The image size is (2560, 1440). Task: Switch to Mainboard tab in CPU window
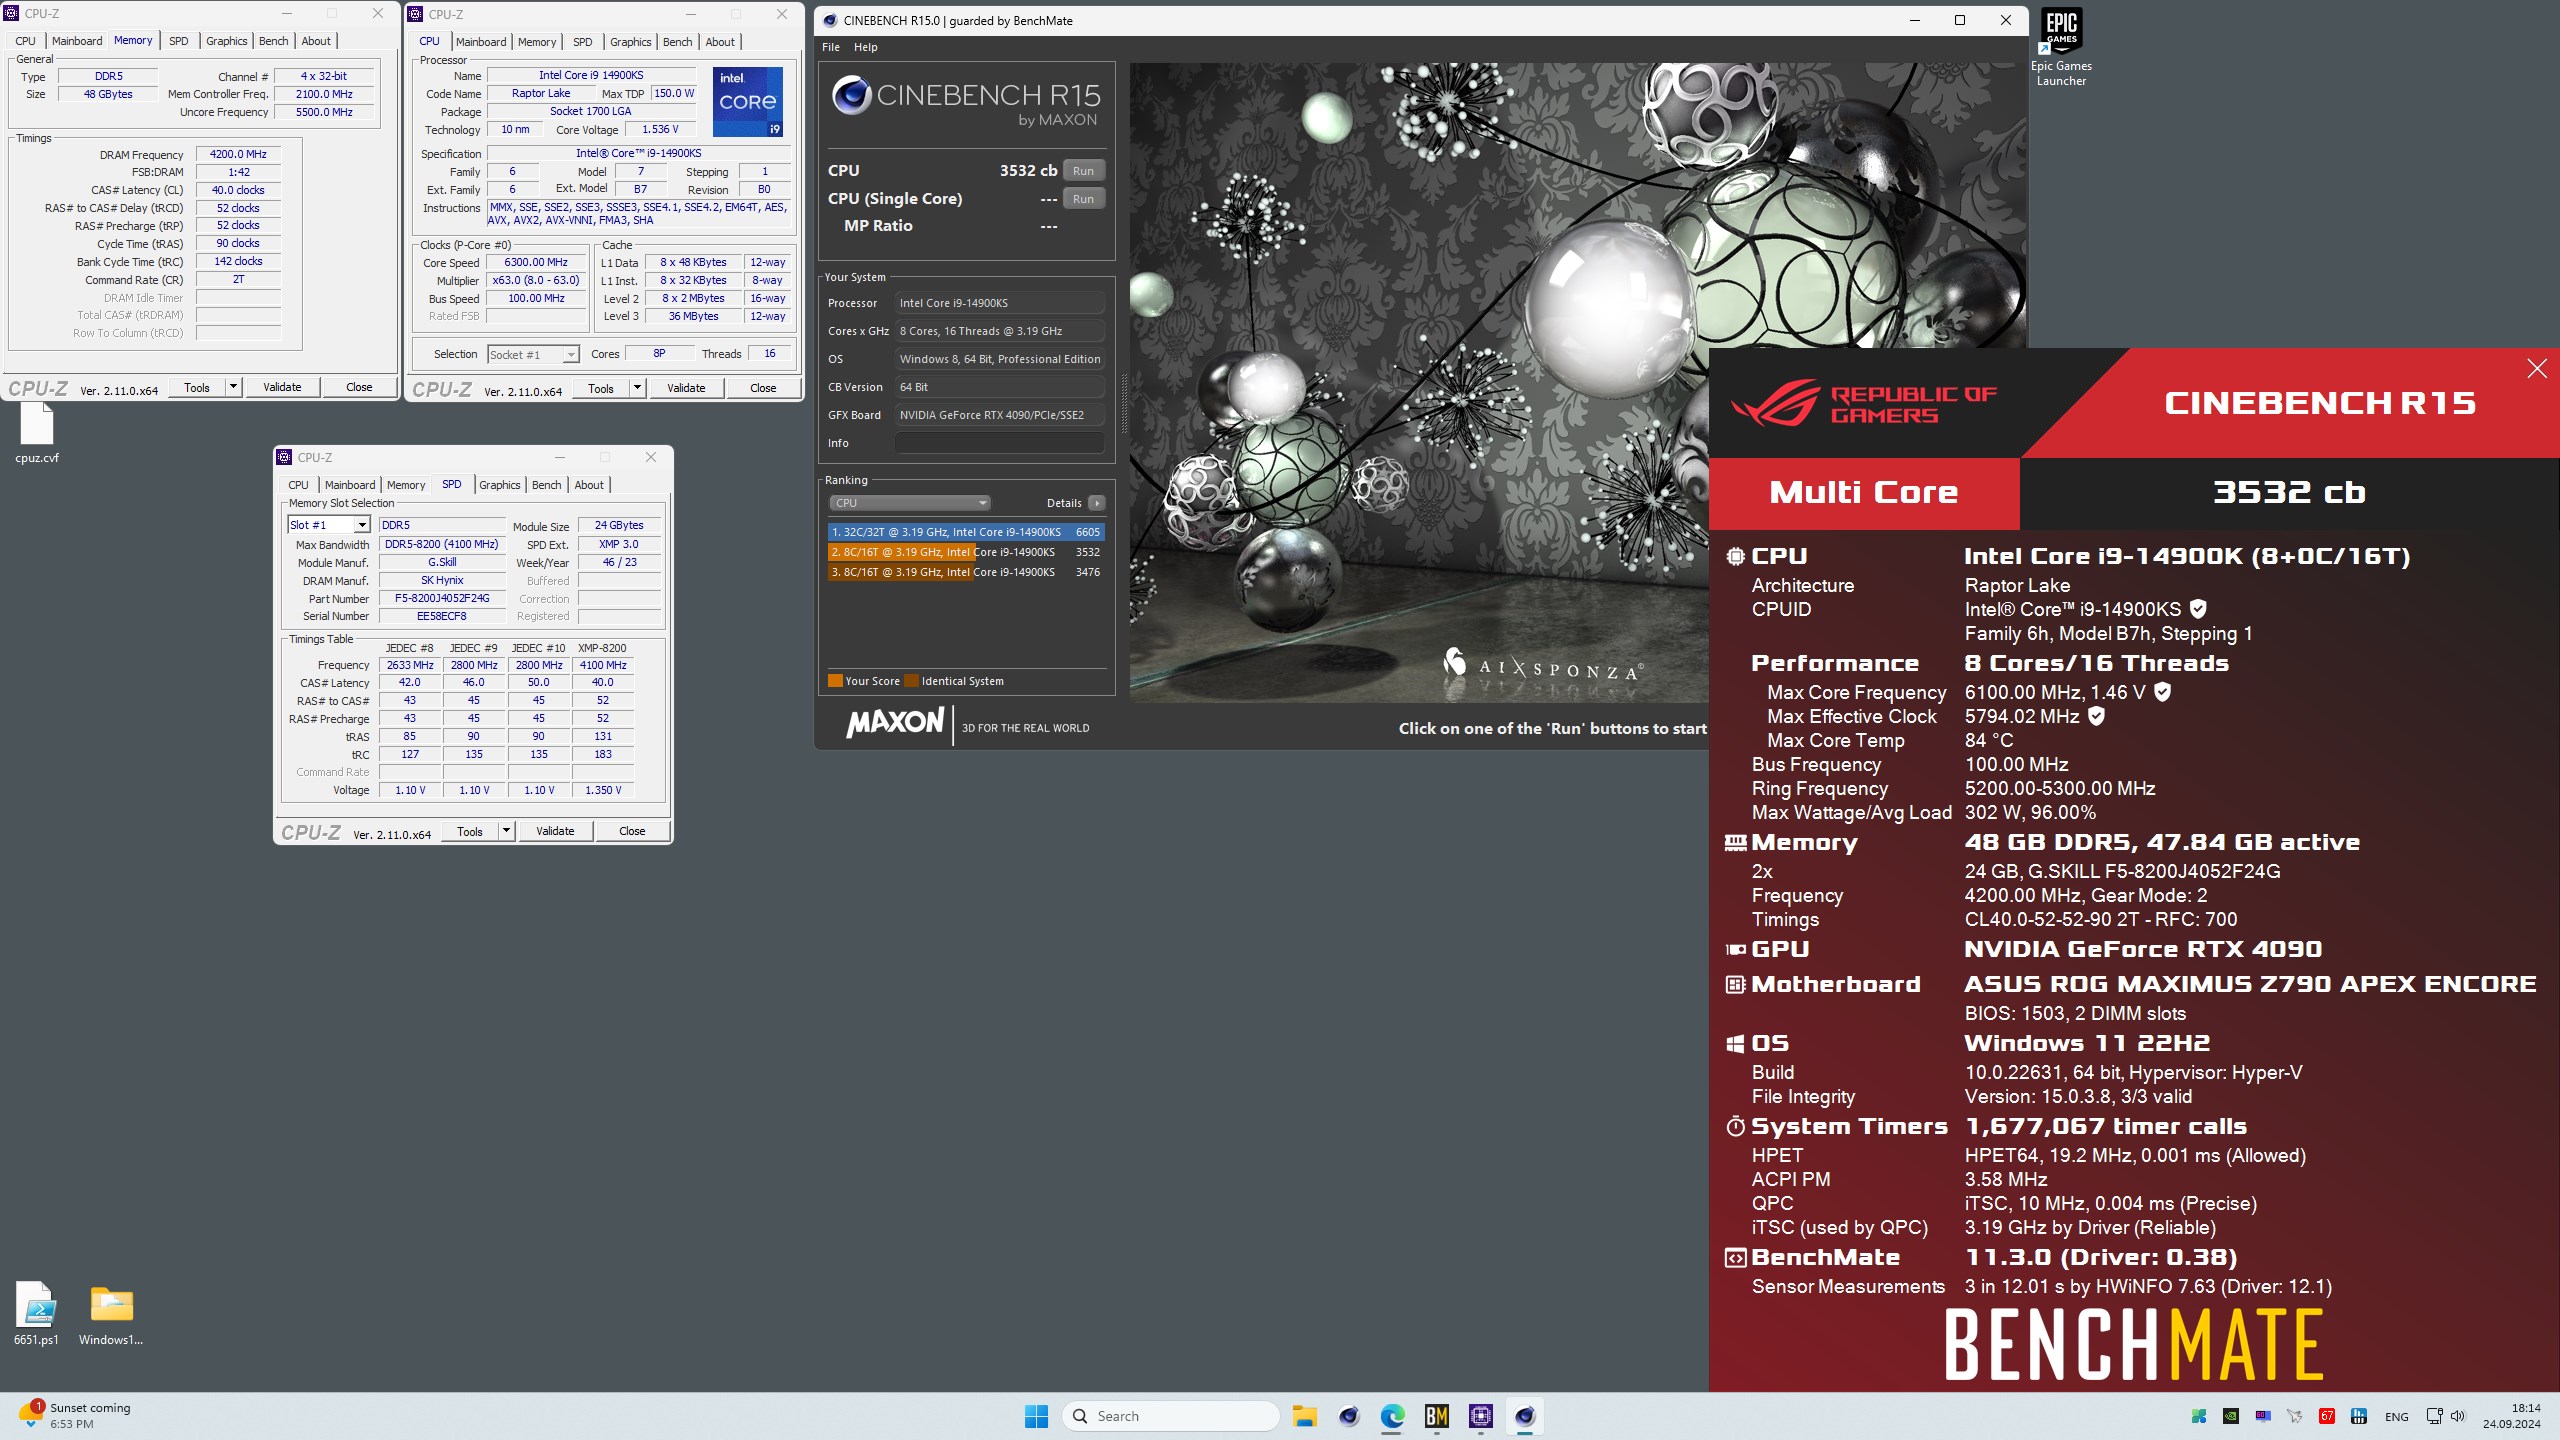click(481, 42)
